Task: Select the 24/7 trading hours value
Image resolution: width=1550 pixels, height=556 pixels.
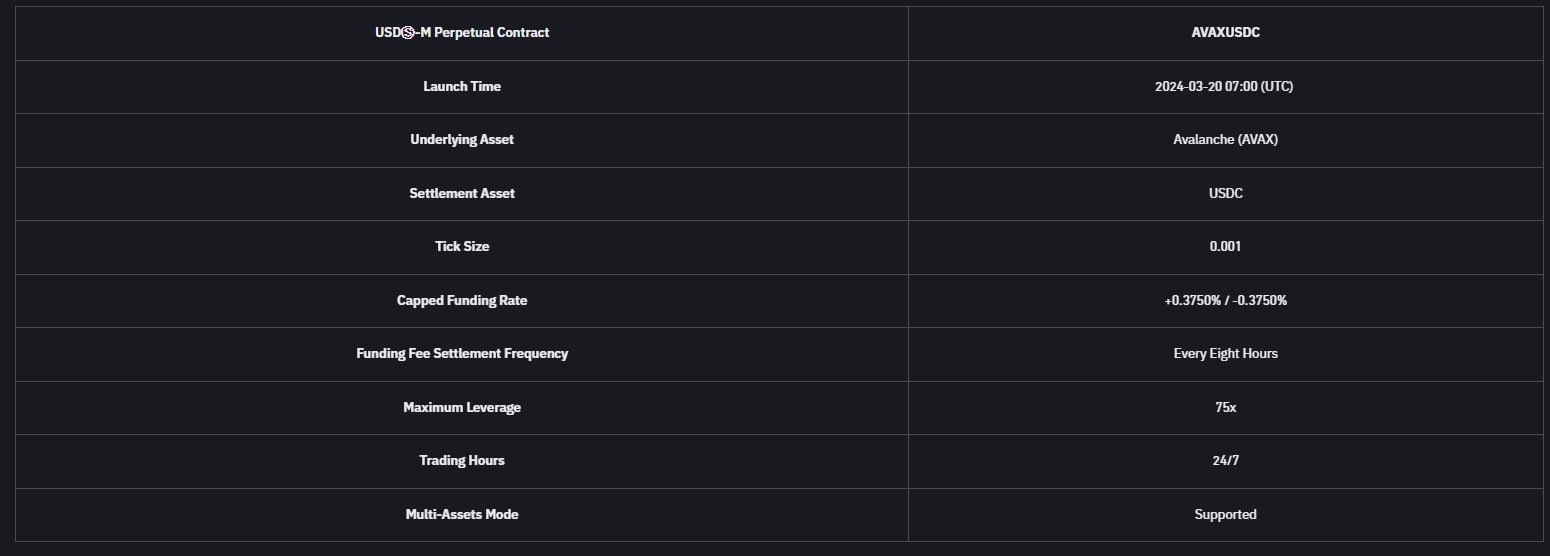Action: click(x=1225, y=461)
